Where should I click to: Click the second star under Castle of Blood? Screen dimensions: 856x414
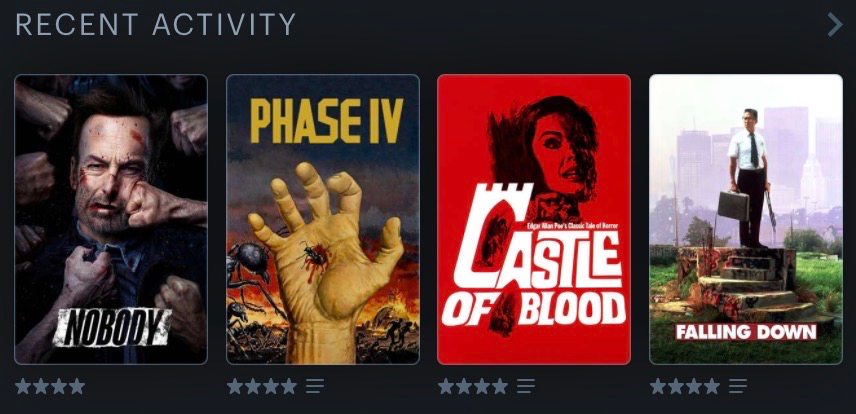tap(464, 387)
